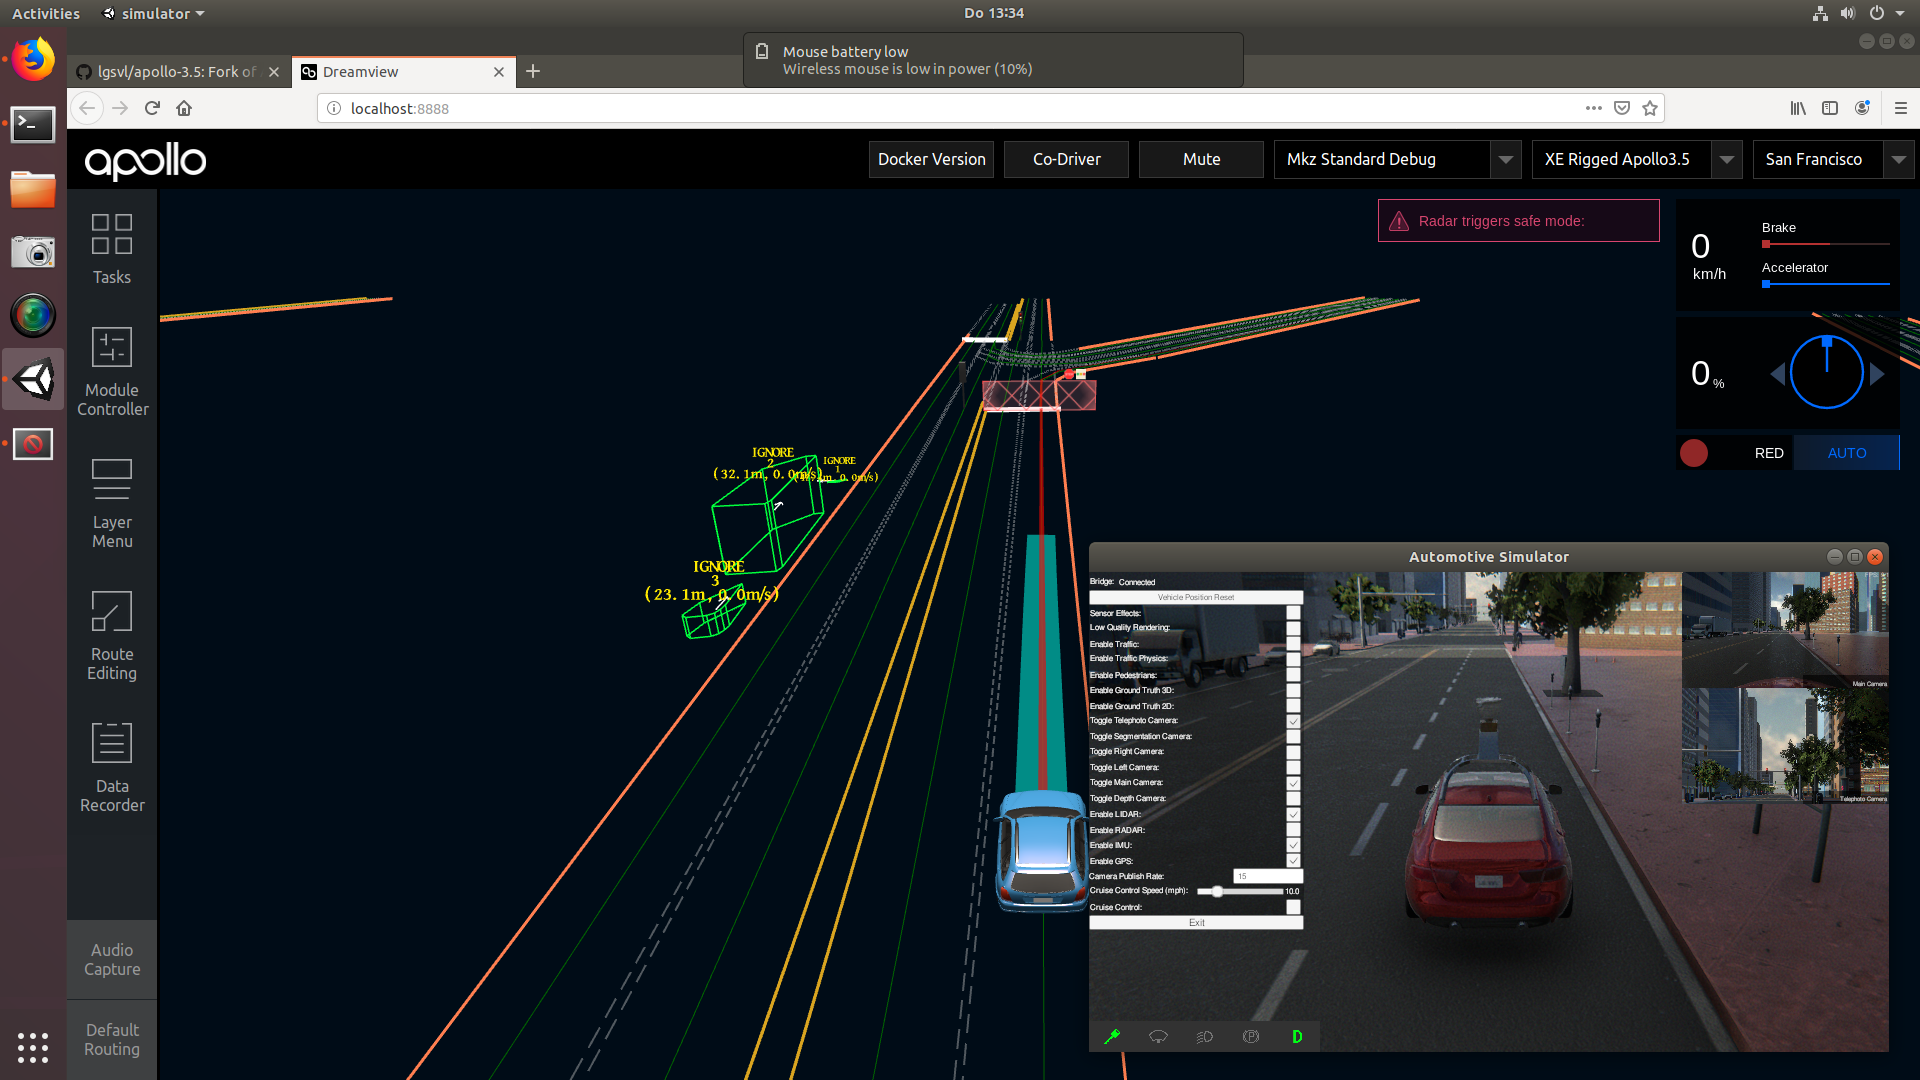Enable Low Quality Rendering checkbox
This screenshot has width=1920, height=1080.
coord(1293,628)
